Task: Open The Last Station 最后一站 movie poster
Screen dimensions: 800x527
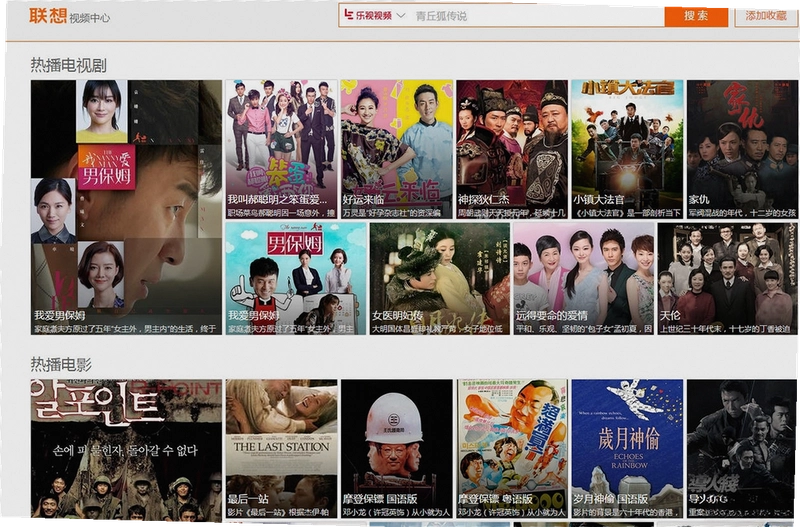Action: coord(282,449)
